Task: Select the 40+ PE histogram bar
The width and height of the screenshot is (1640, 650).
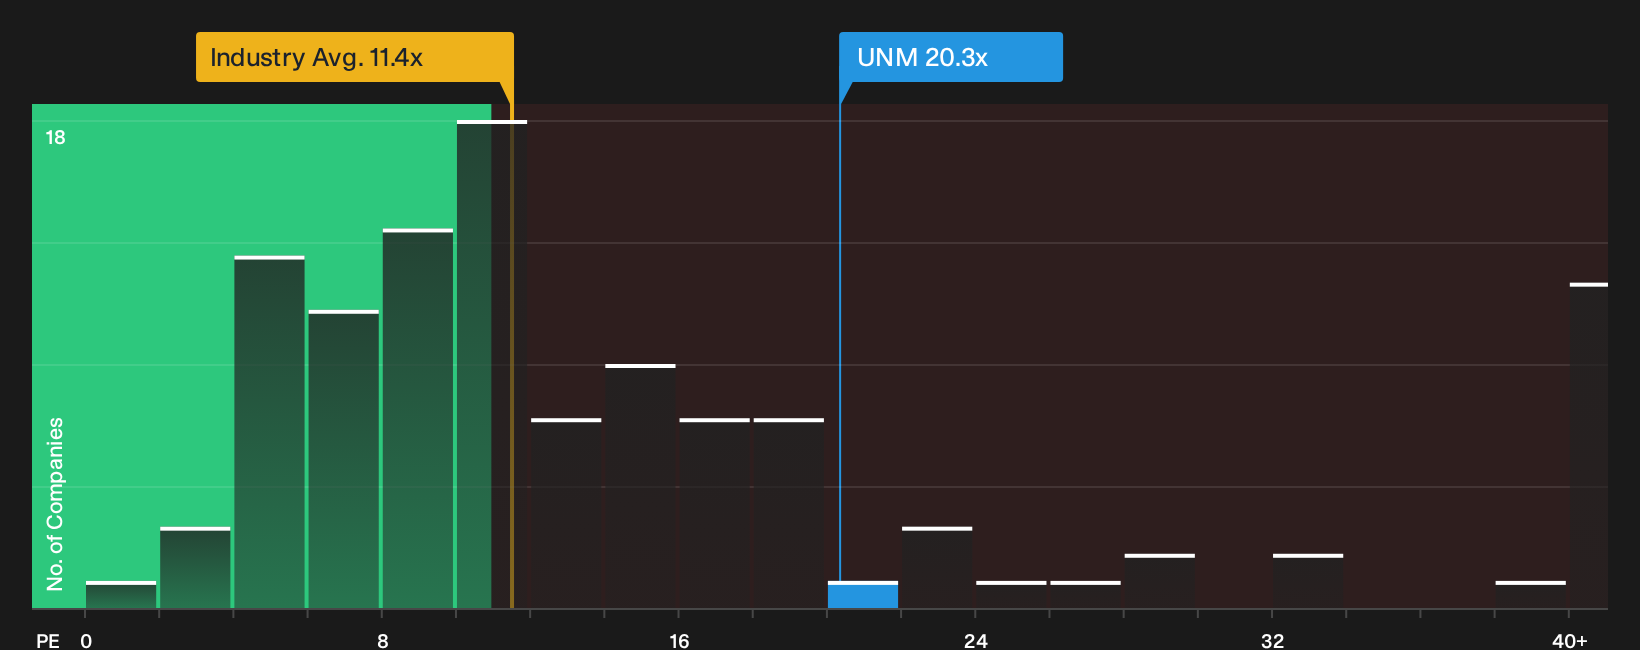Action: (x=1589, y=446)
